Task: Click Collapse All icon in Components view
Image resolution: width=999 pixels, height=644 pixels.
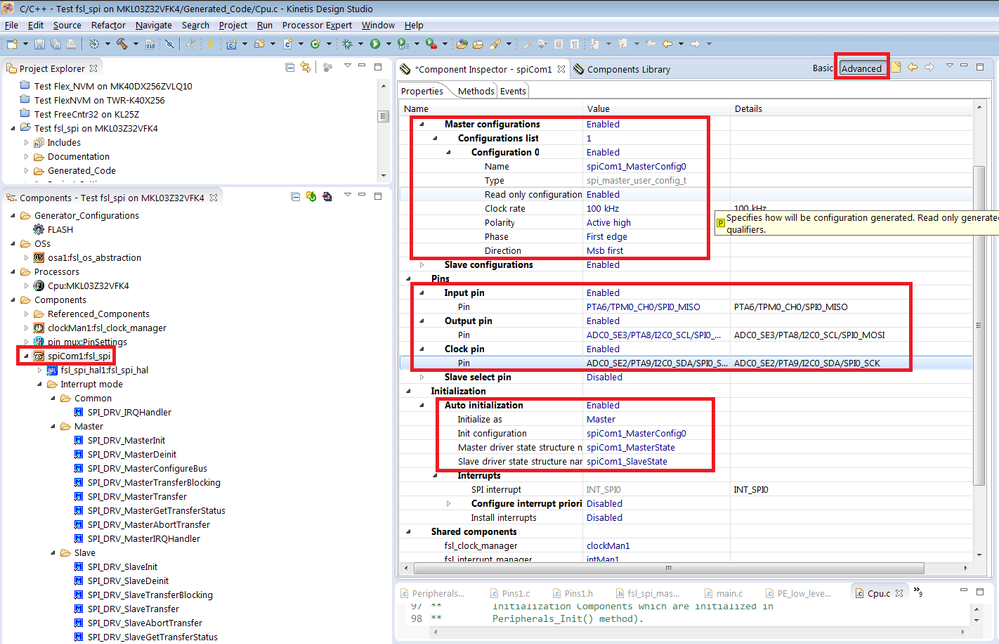Action: [x=296, y=197]
